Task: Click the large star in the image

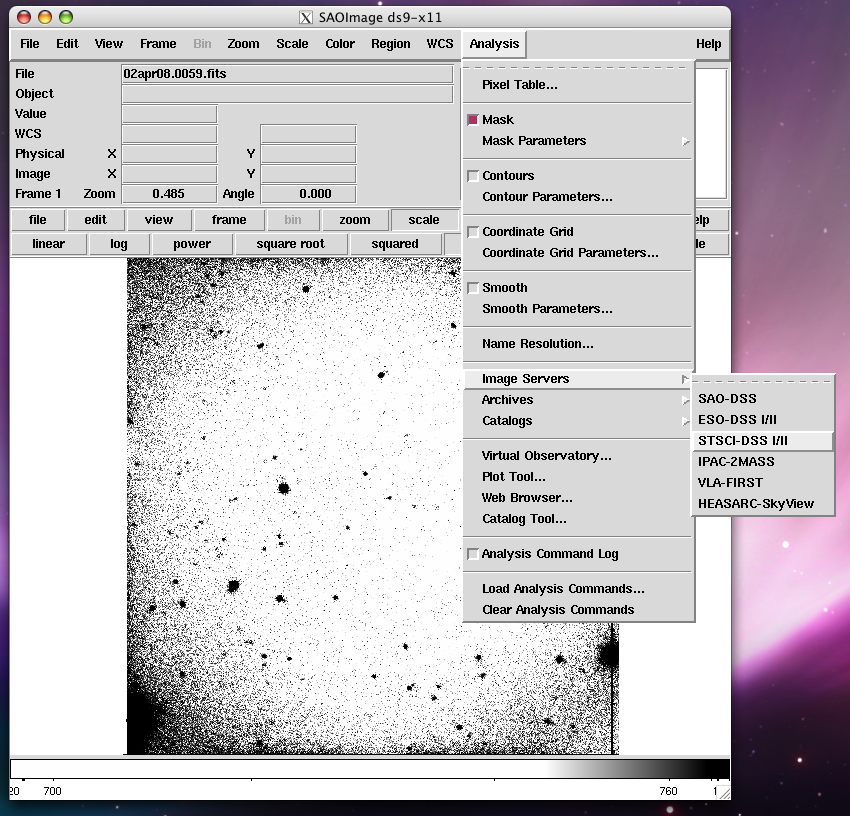Action: (233, 587)
